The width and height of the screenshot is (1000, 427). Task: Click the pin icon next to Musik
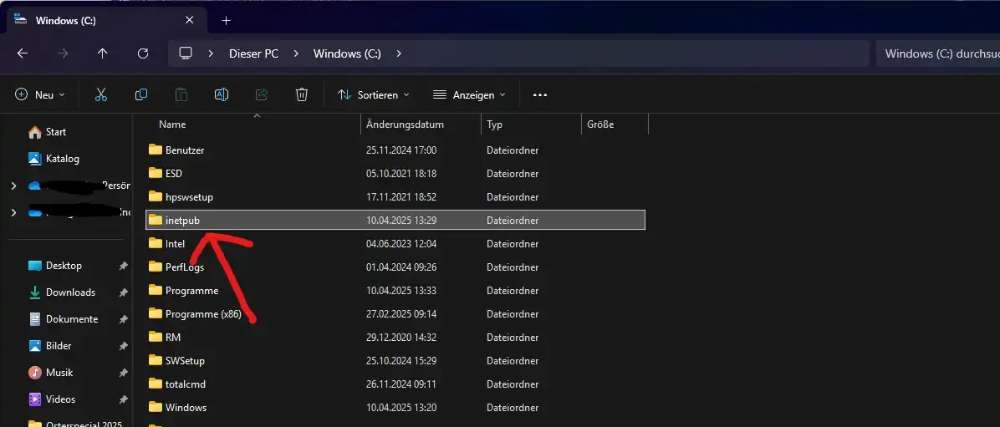(123, 373)
